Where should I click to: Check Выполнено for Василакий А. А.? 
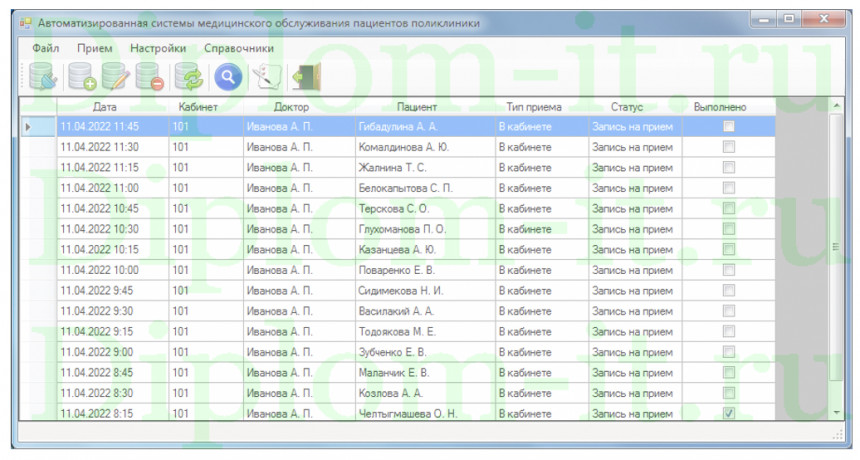(728, 311)
